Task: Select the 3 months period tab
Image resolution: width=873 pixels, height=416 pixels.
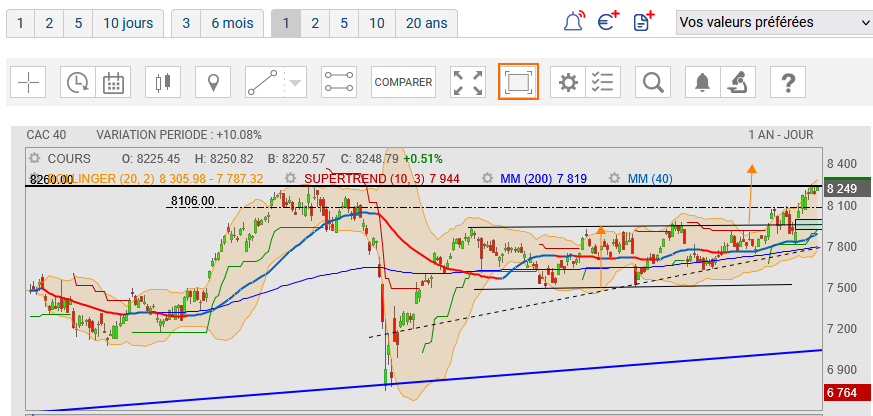Action: click(x=186, y=23)
